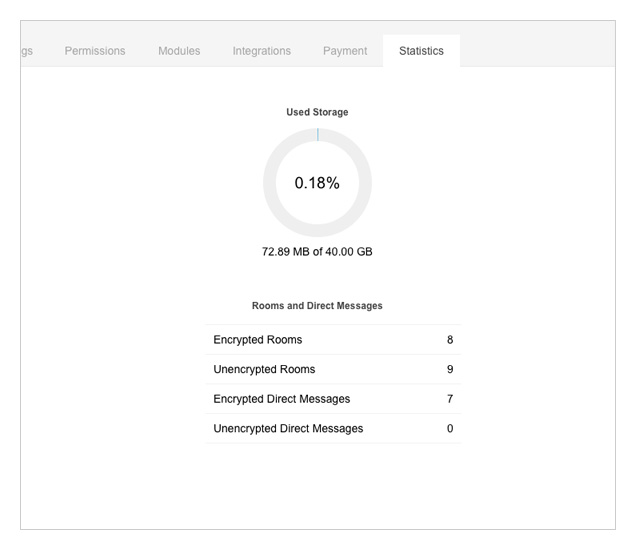Click the Encrypted Rooms count of 8
This screenshot has width=636, height=550.
pos(450,339)
